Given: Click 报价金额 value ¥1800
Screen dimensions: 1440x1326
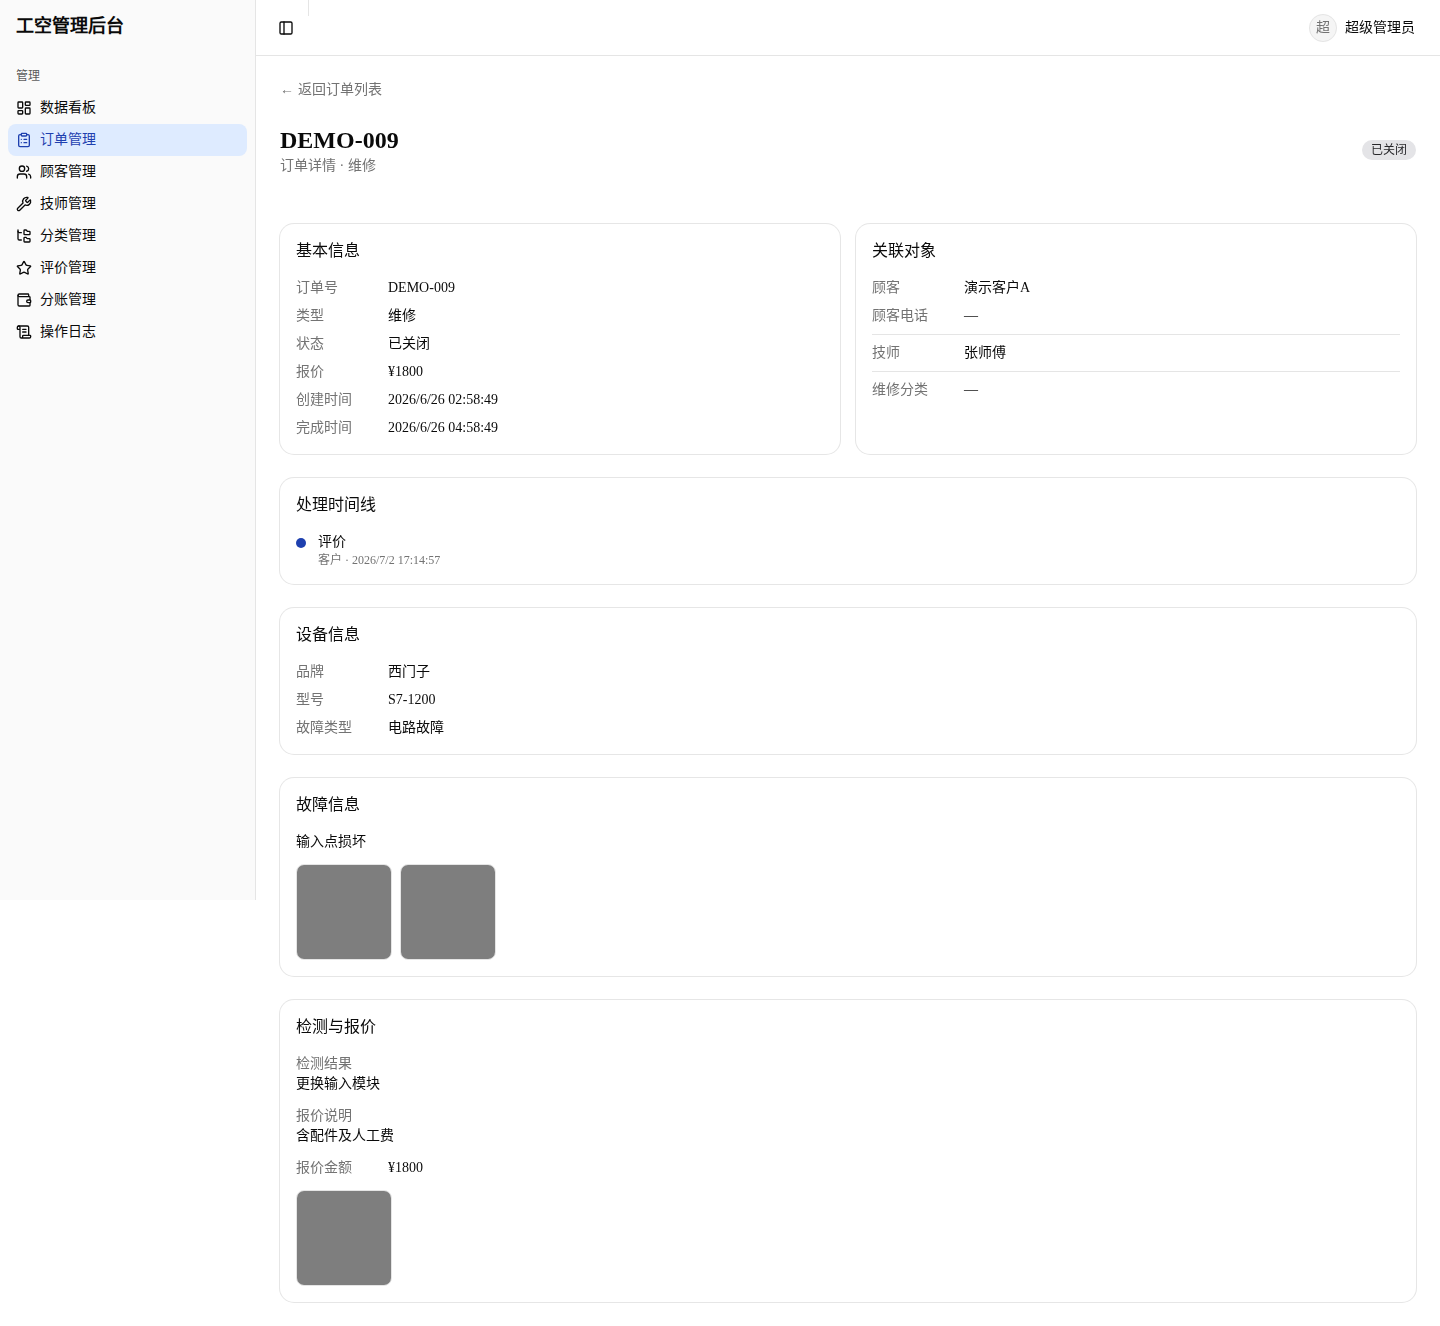Looking at the screenshot, I should (405, 1168).
